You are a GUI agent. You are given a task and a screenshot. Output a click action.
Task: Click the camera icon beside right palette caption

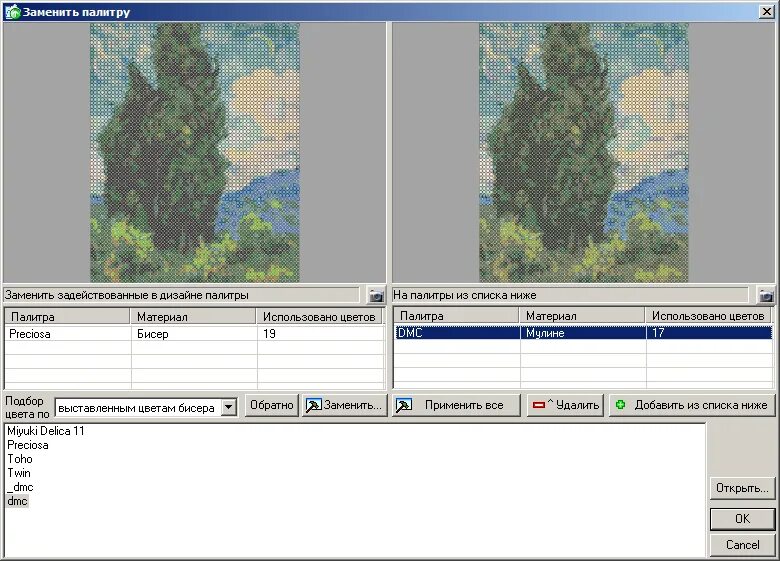pyautogui.click(x=766, y=295)
